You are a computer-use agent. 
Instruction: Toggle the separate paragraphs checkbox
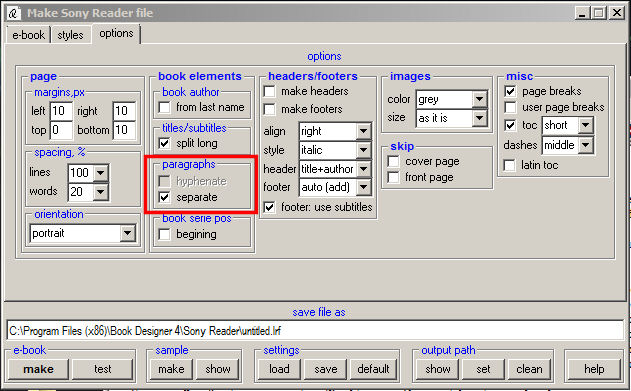tap(164, 198)
